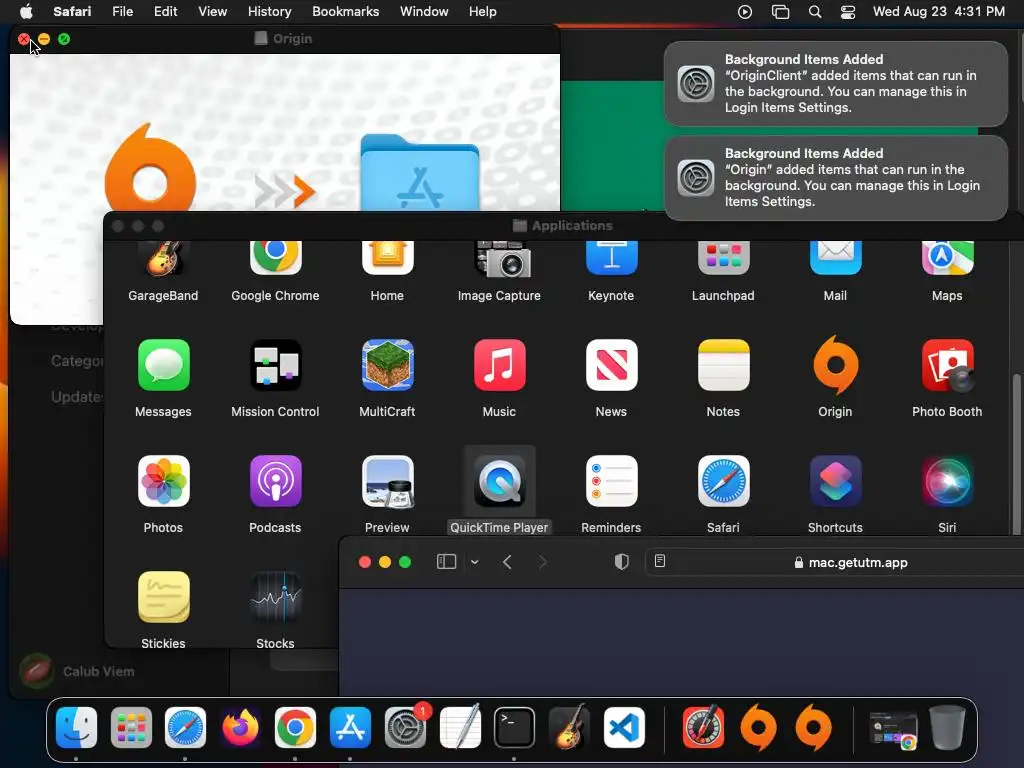The width and height of the screenshot is (1024, 768).
Task: Open Mail in Applications window
Action: click(835, 258)
